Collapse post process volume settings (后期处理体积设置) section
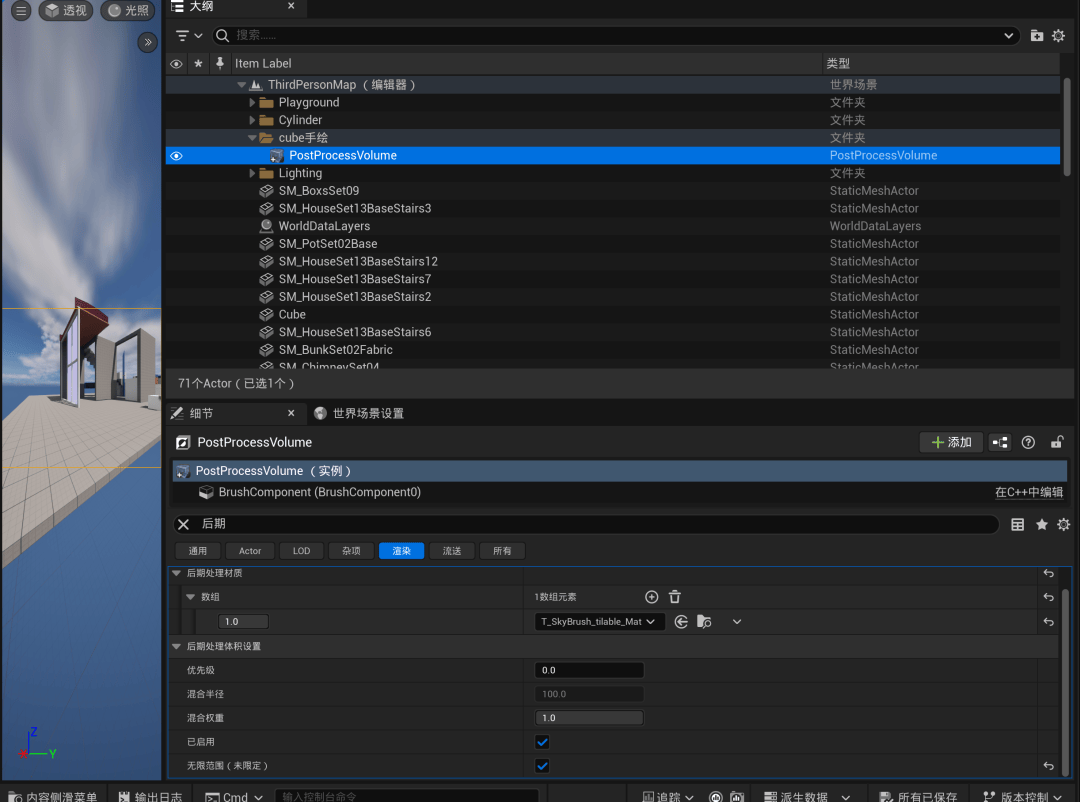1080x802 pixels. tap(176, 646)
